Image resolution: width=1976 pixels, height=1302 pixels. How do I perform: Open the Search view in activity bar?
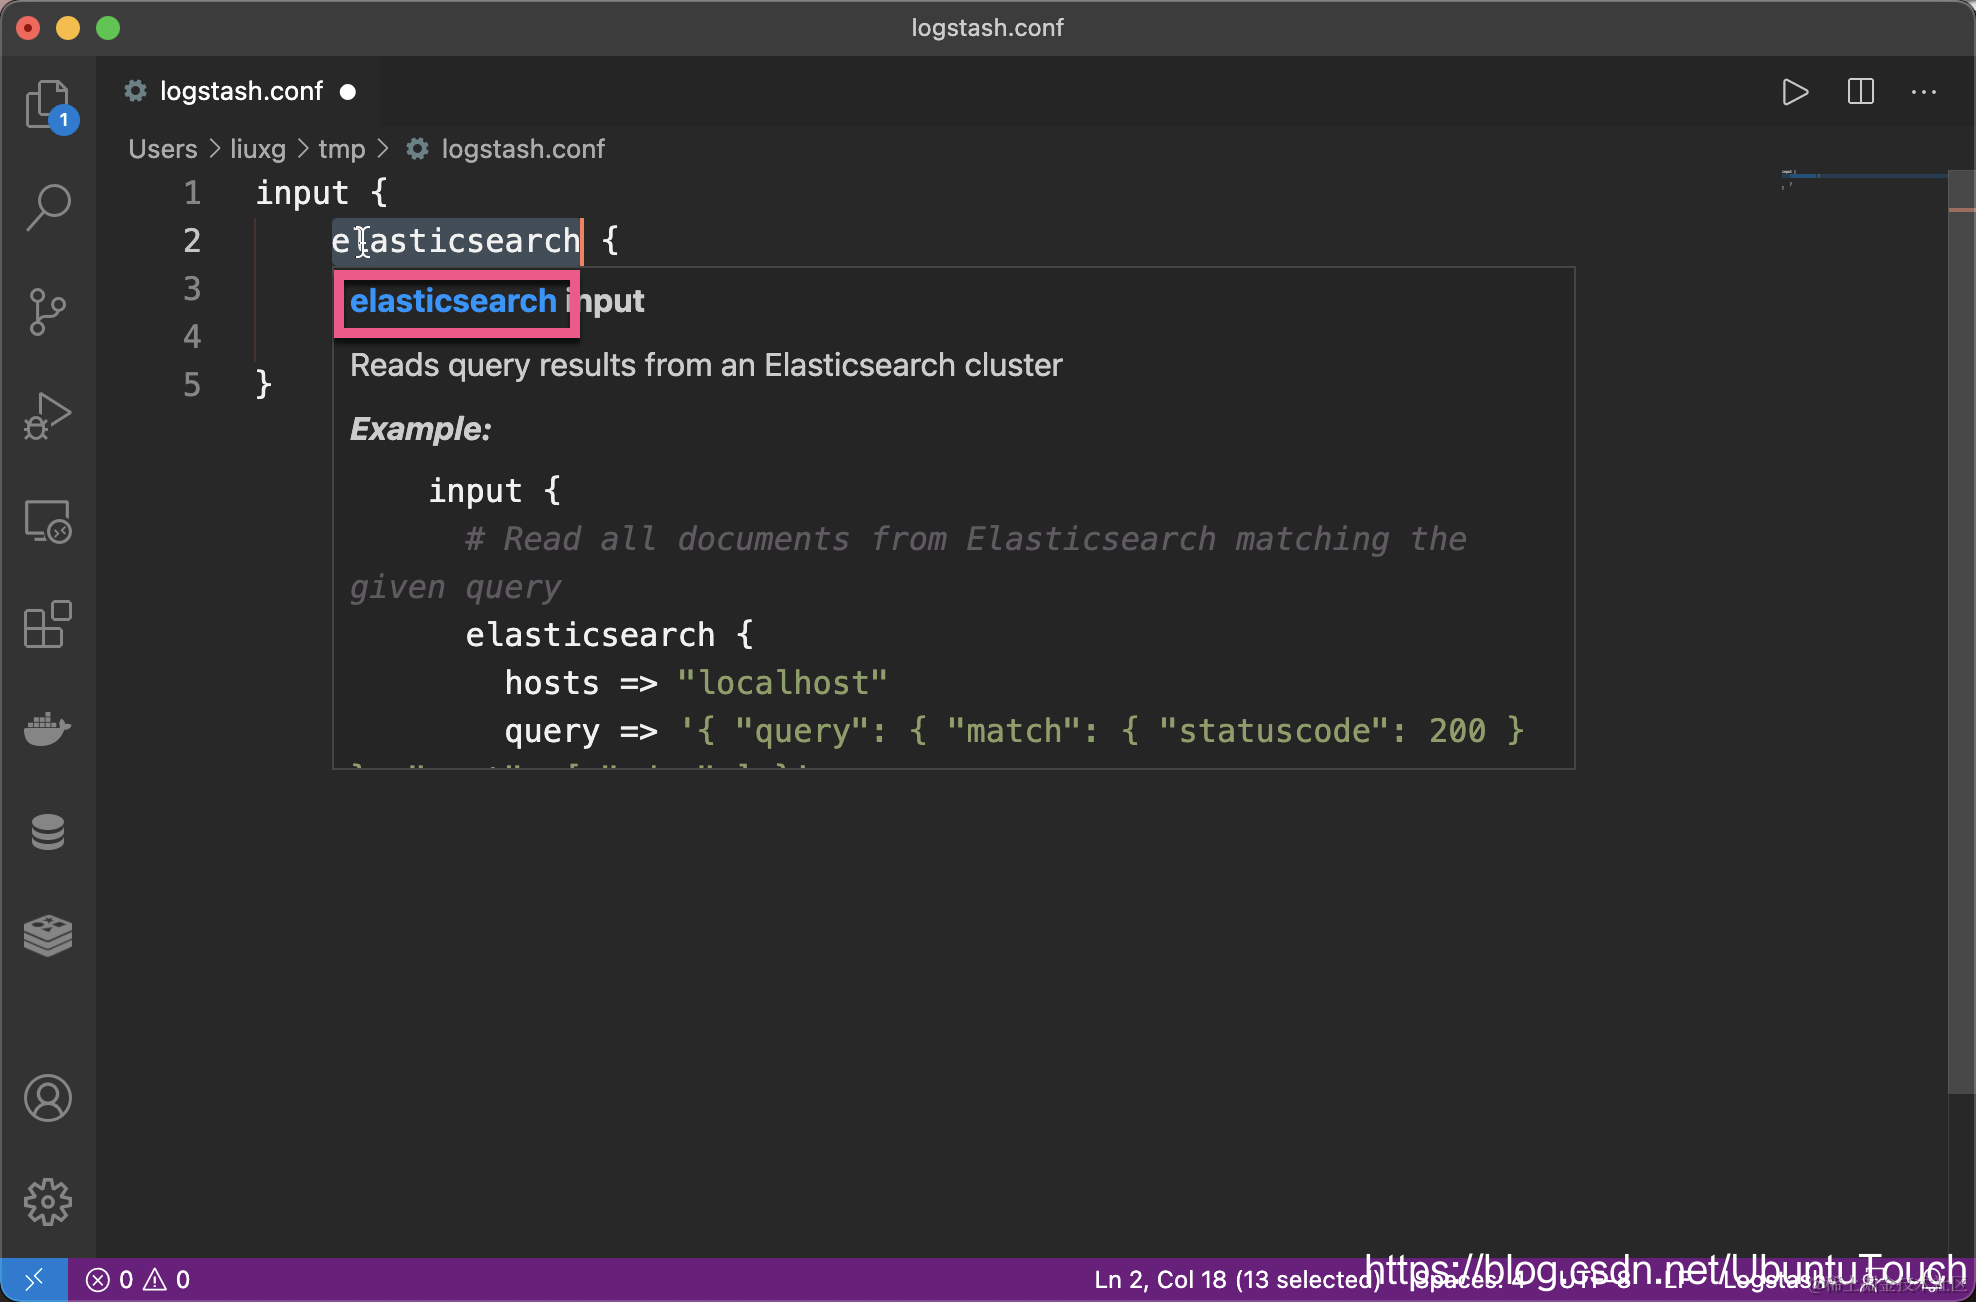(x=47, y=207)
